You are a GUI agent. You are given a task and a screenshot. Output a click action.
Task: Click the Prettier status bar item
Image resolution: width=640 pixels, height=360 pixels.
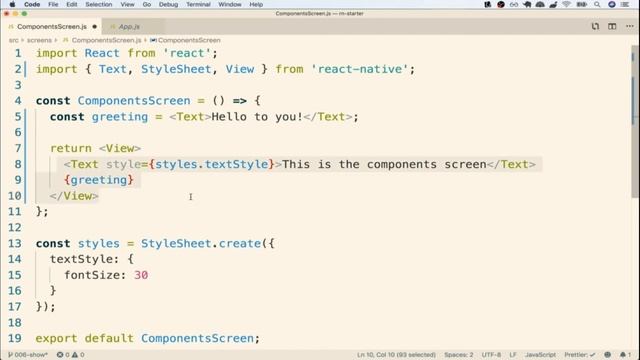580,355
